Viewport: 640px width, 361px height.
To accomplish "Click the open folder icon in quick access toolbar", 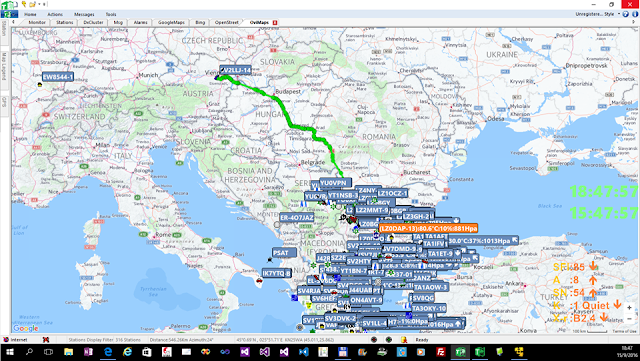I will tap(33, 4).
